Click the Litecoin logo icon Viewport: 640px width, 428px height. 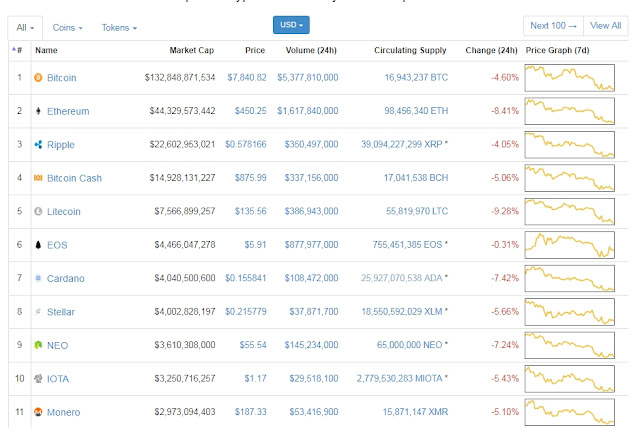tap(38, 211)
